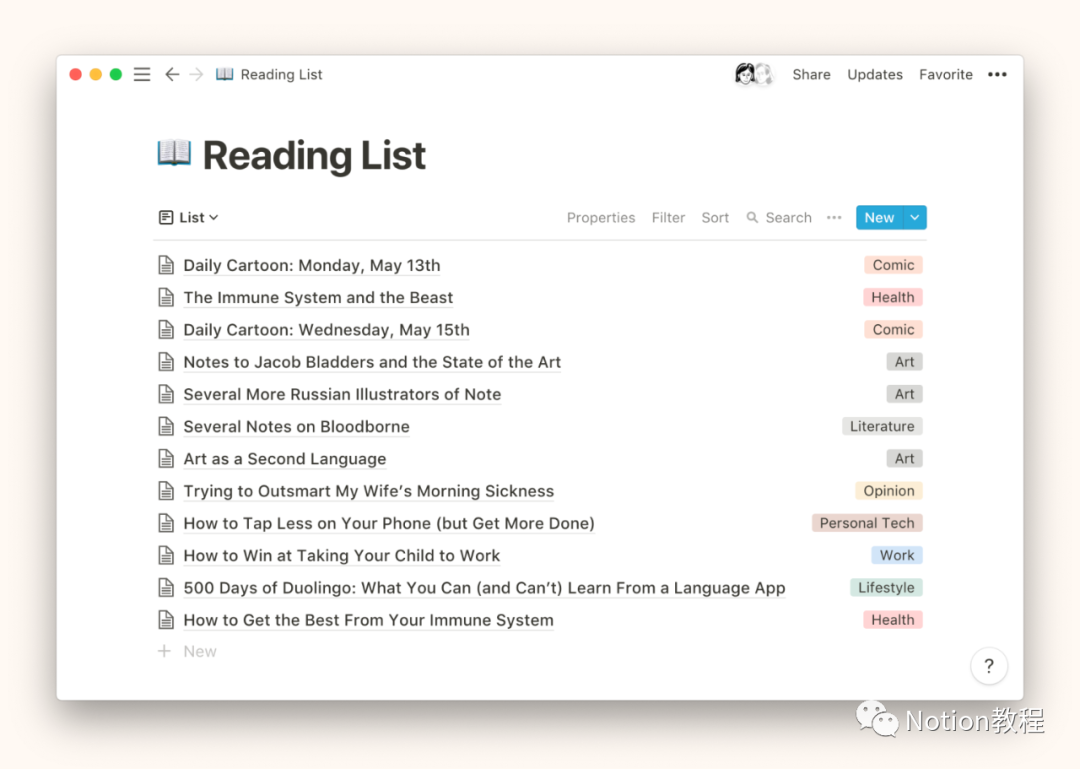This screenshot has height=769, width=1080.
Task: Click the search magnifier icon
Action: (x=752, y=218)
